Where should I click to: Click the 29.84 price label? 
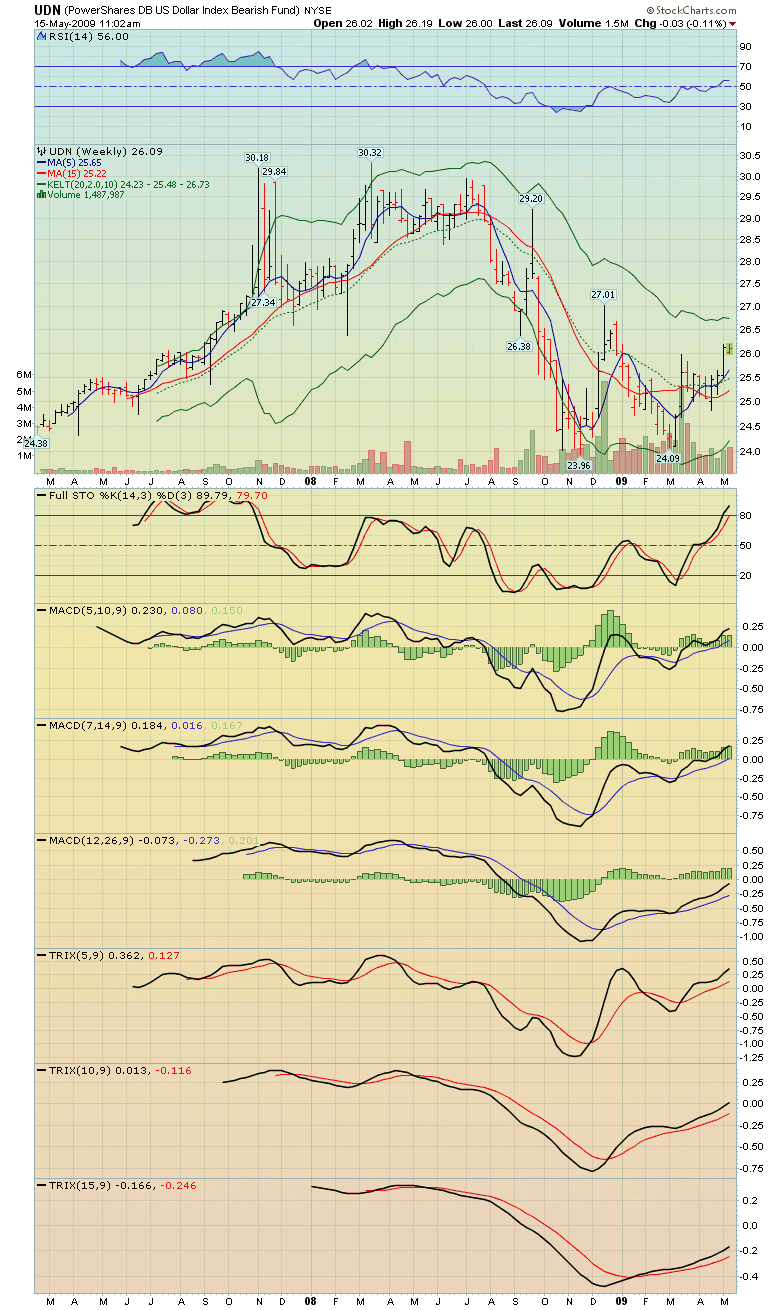coord(274,172)
